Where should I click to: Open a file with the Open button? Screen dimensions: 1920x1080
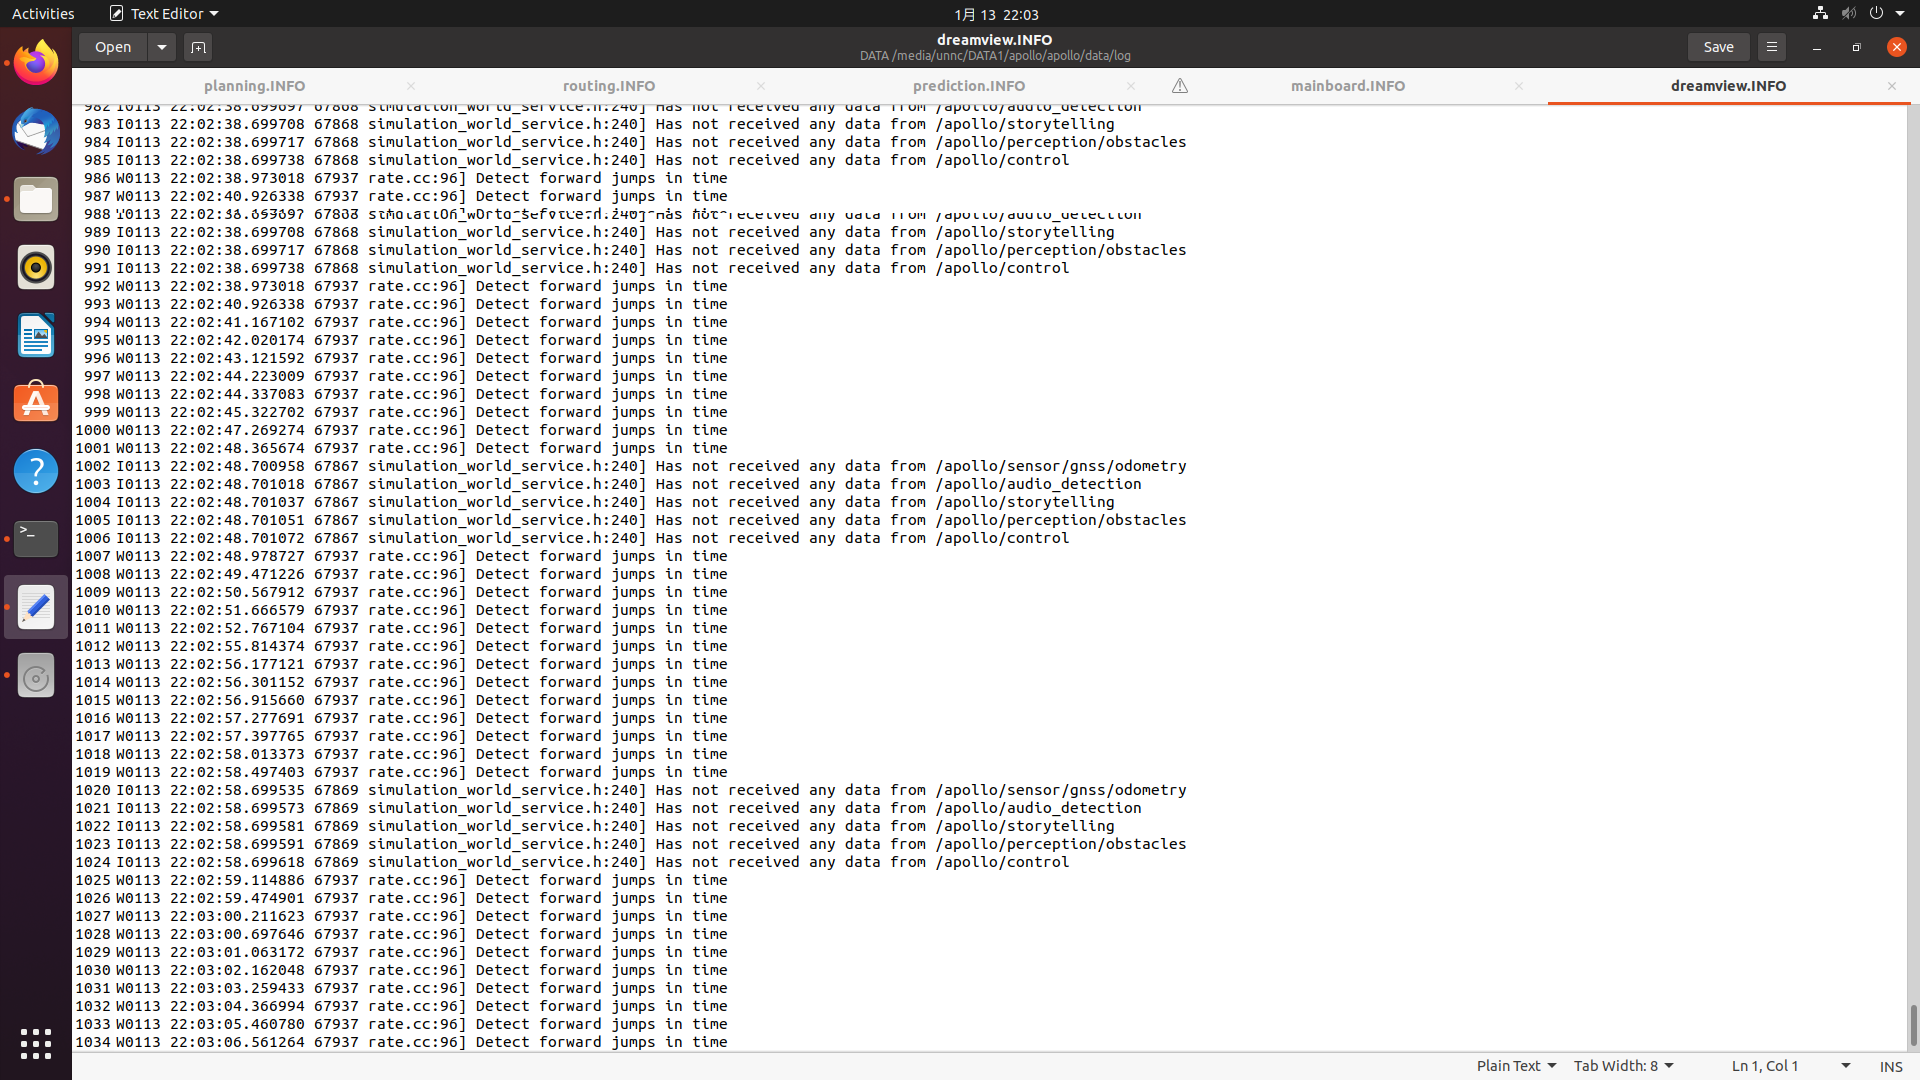112,47
